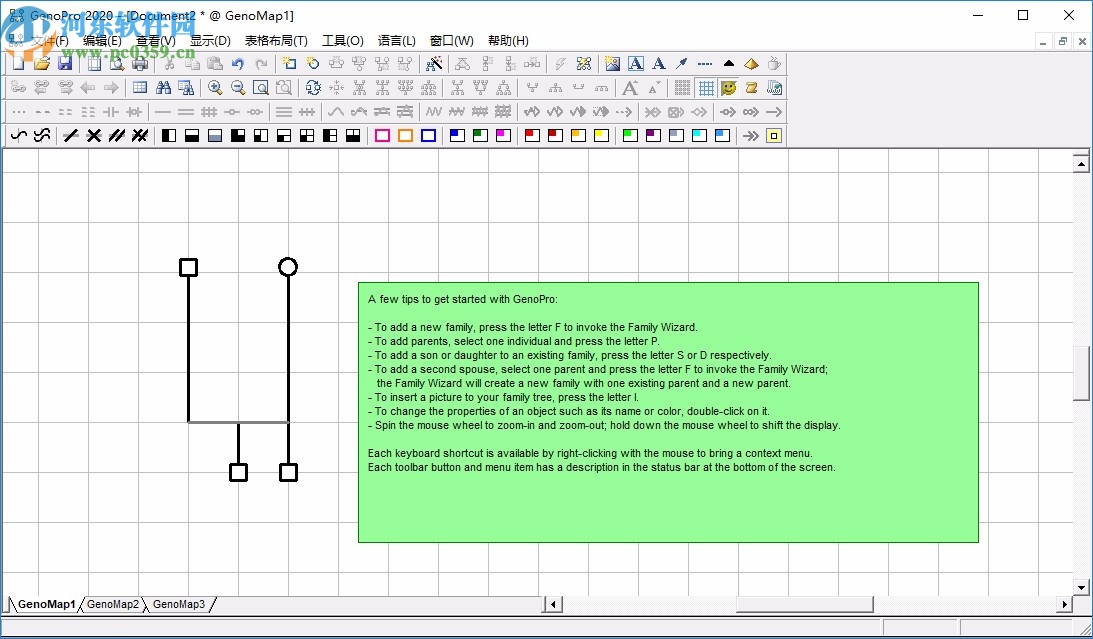1093x639 pixels.
Task: Open the 工具(O) menu
Action: tap(342, 41)
